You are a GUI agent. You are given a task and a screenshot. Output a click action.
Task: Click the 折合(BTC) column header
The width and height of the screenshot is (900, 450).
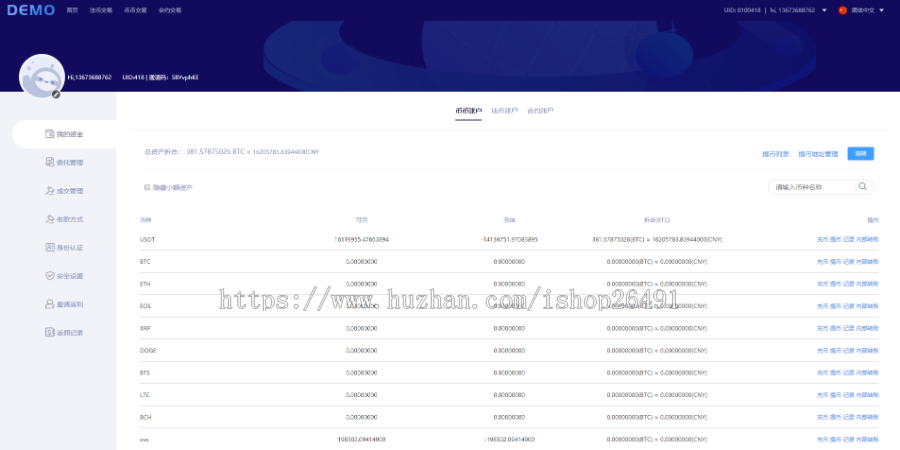[657, 220]
